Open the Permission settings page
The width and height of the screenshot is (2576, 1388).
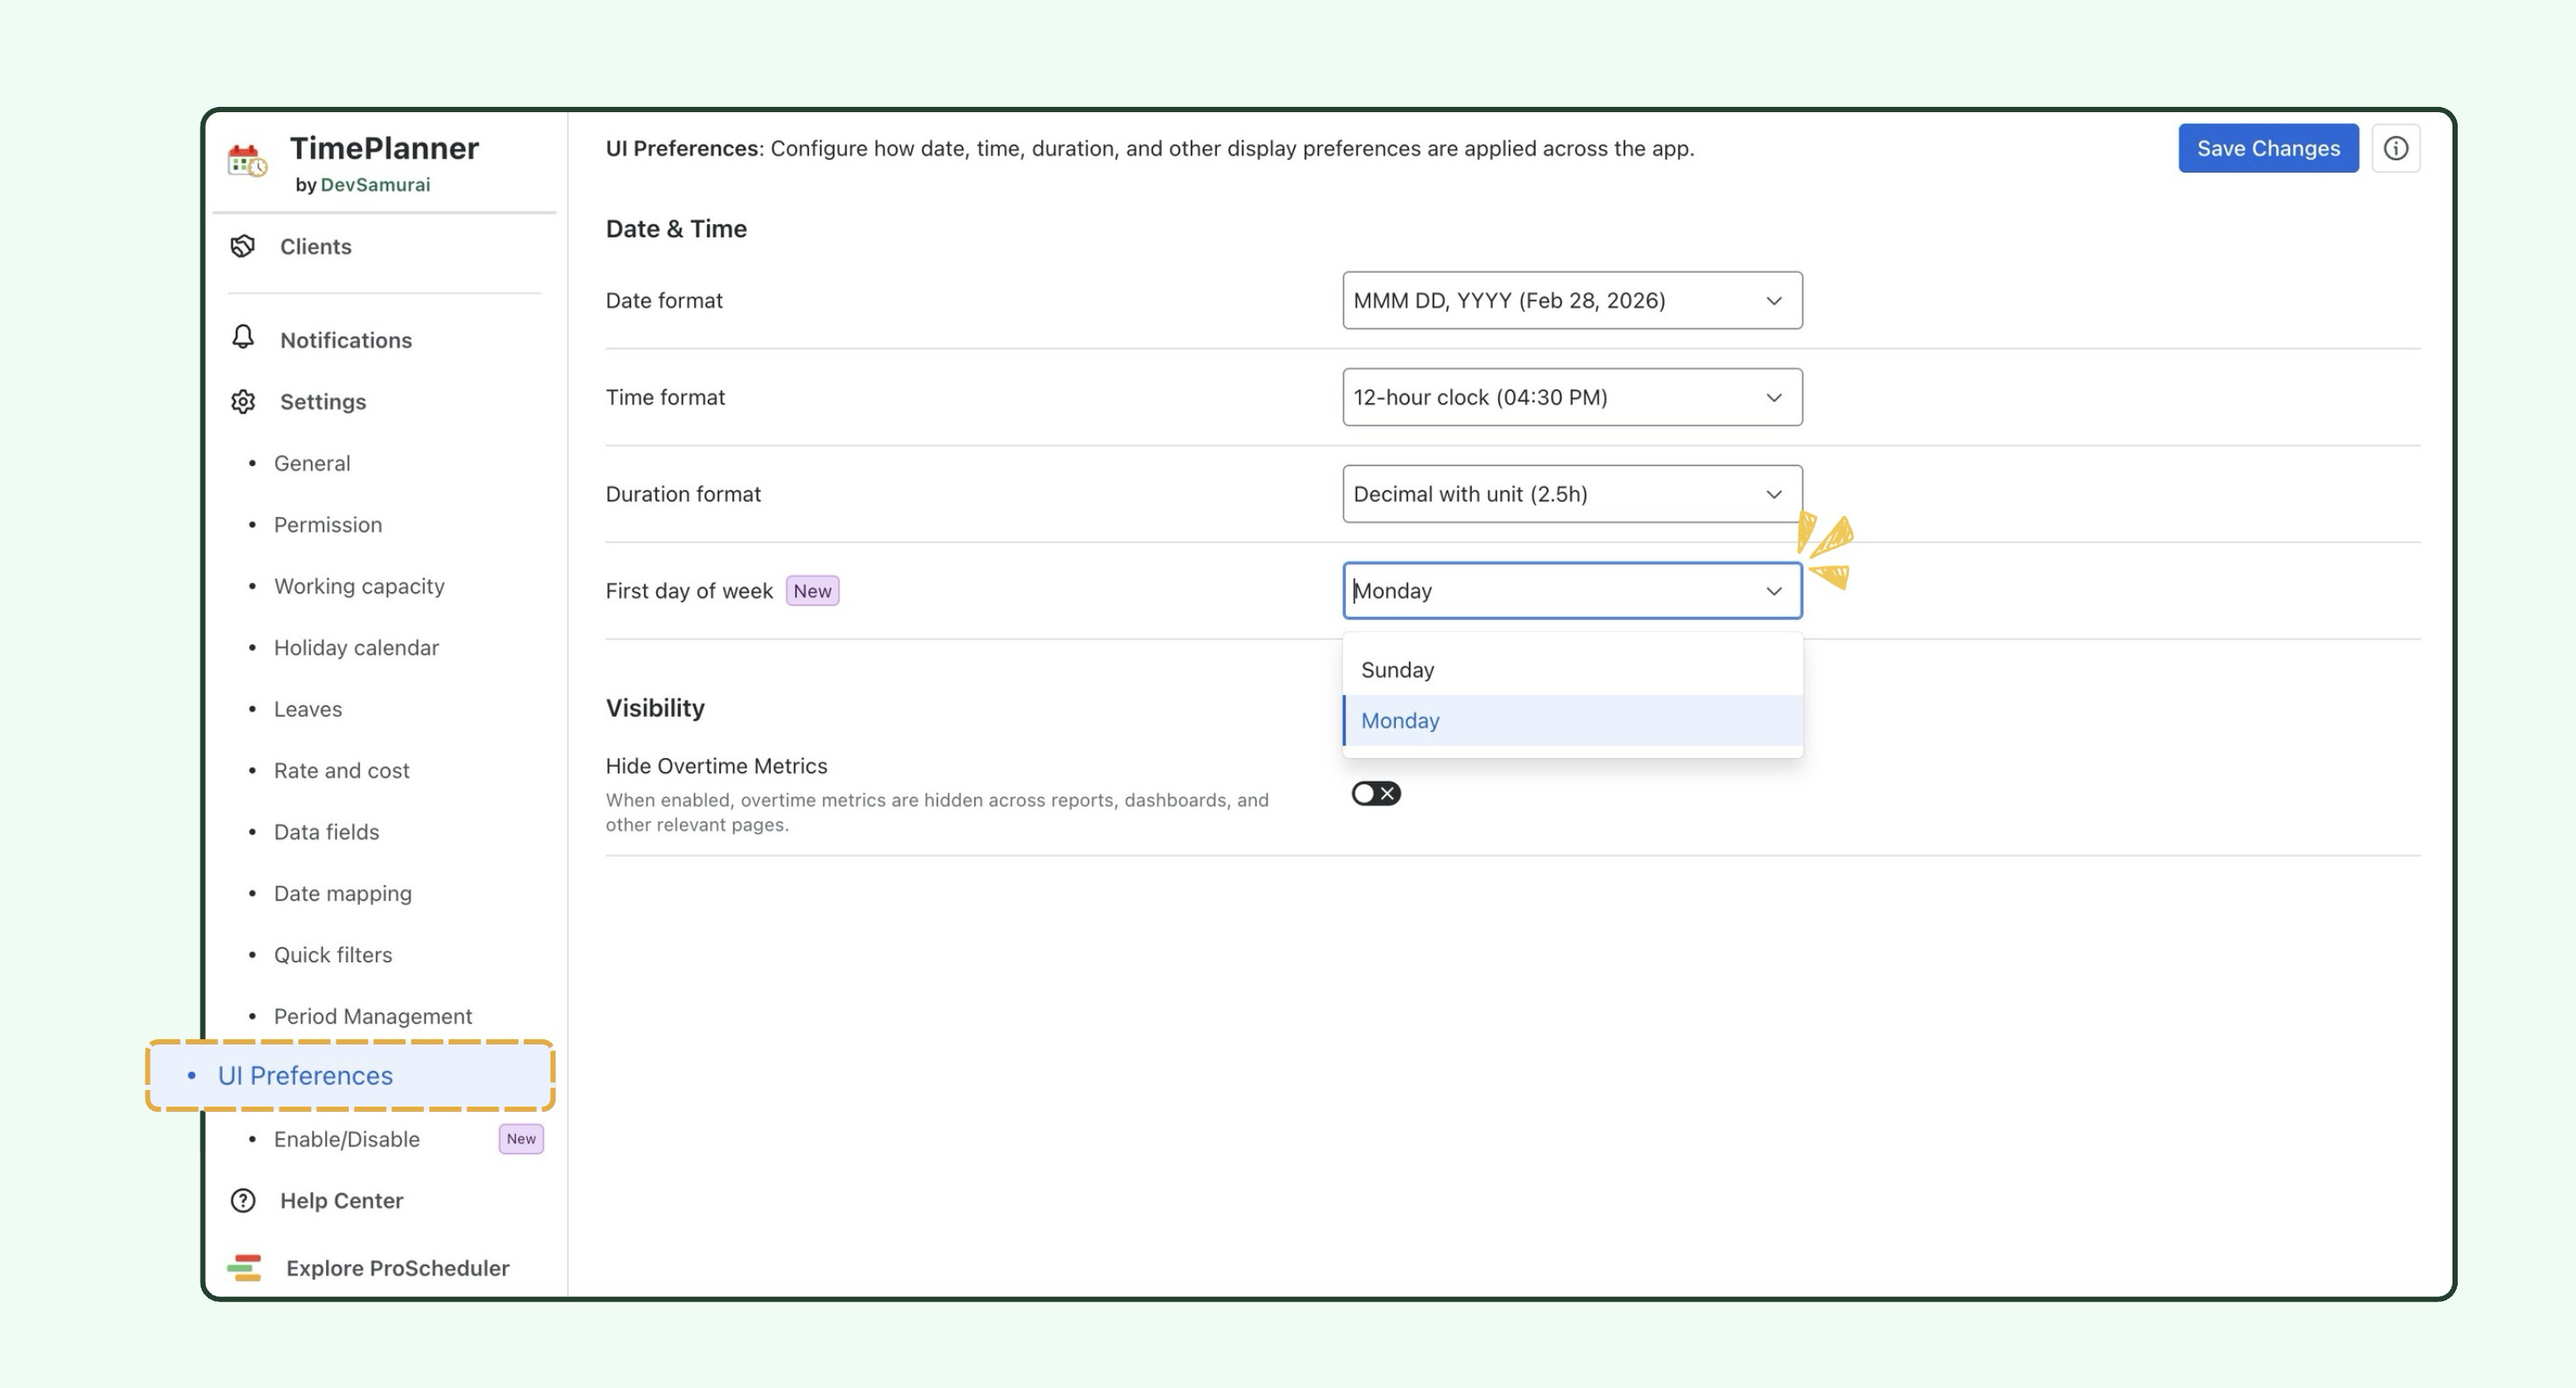tap(328, 524)
